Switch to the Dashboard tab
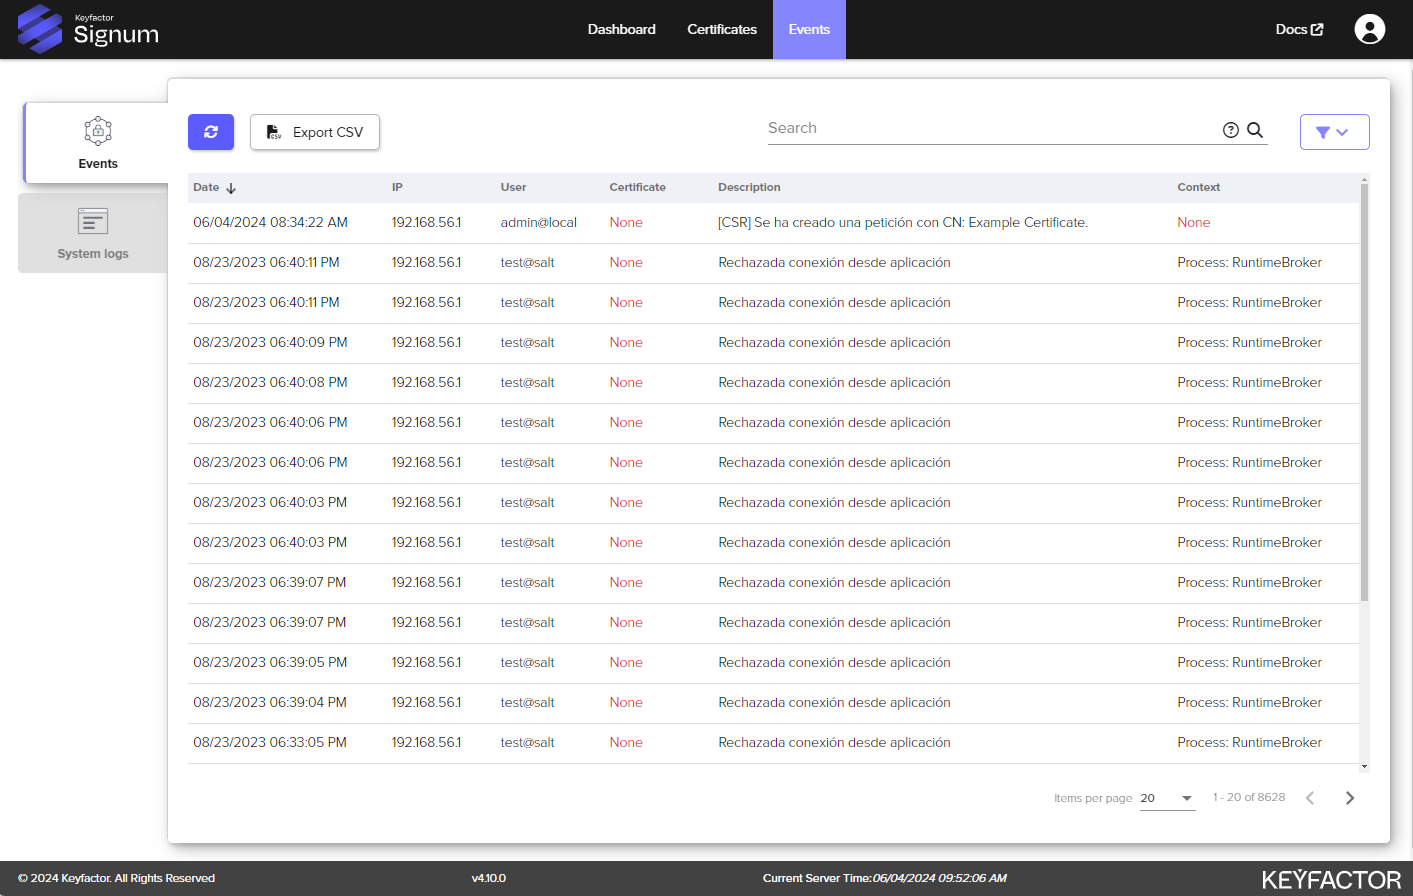This screenshot has width=1413, height=896. click(x=621, y=29)
